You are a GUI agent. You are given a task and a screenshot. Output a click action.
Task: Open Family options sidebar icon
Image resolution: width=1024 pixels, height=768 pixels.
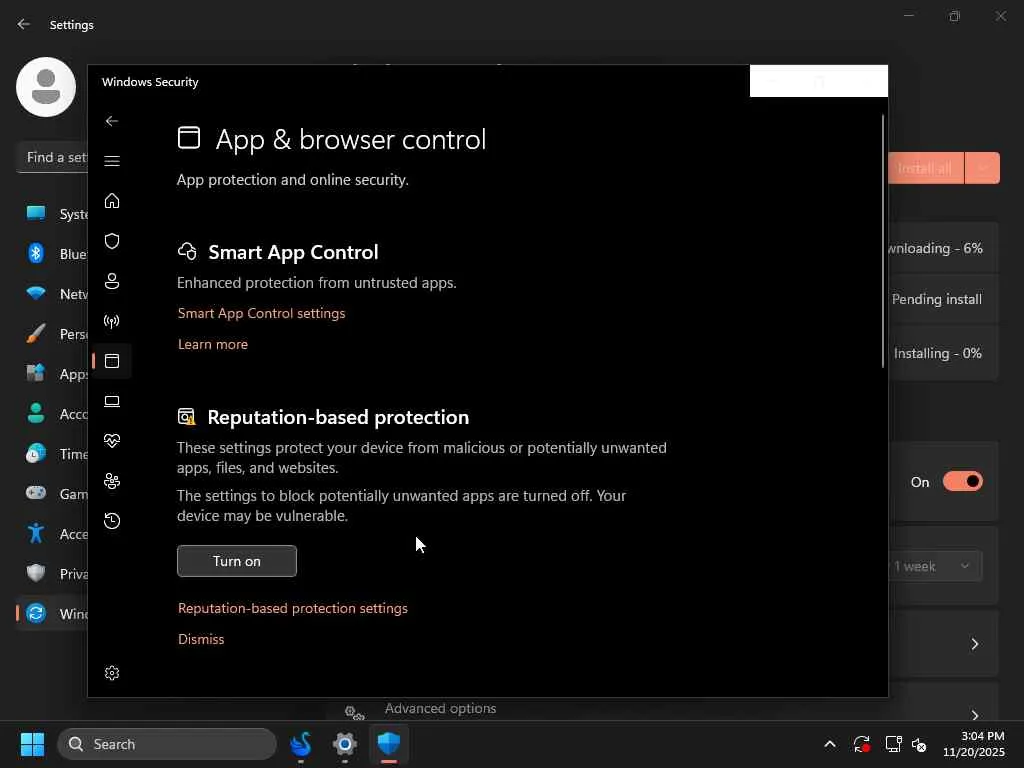(112, 481)
